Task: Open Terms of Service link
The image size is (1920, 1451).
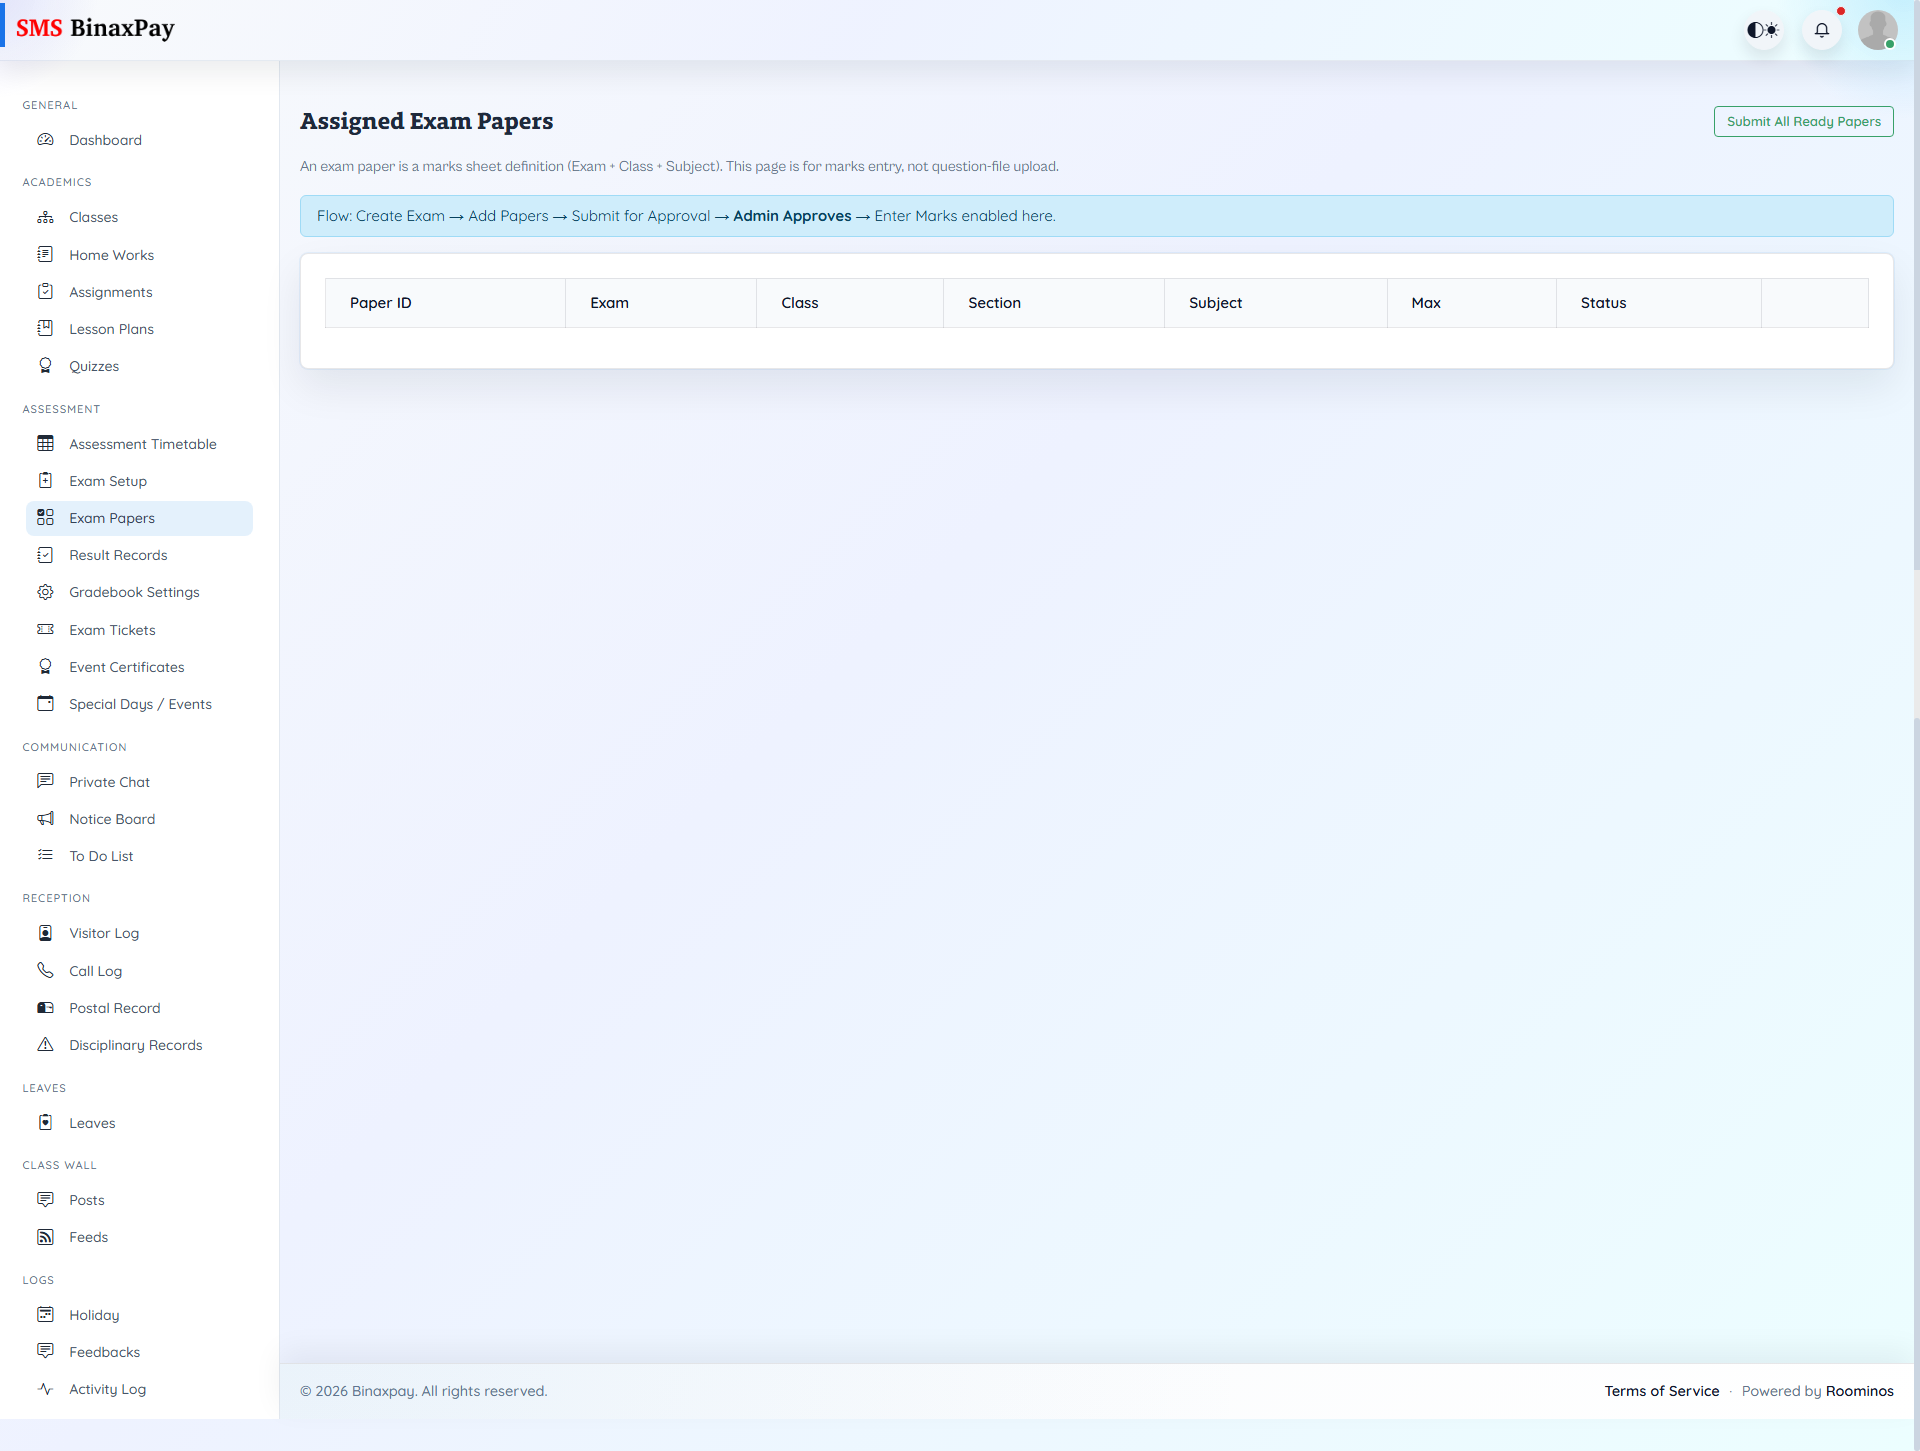Action: (1661, 1391)
